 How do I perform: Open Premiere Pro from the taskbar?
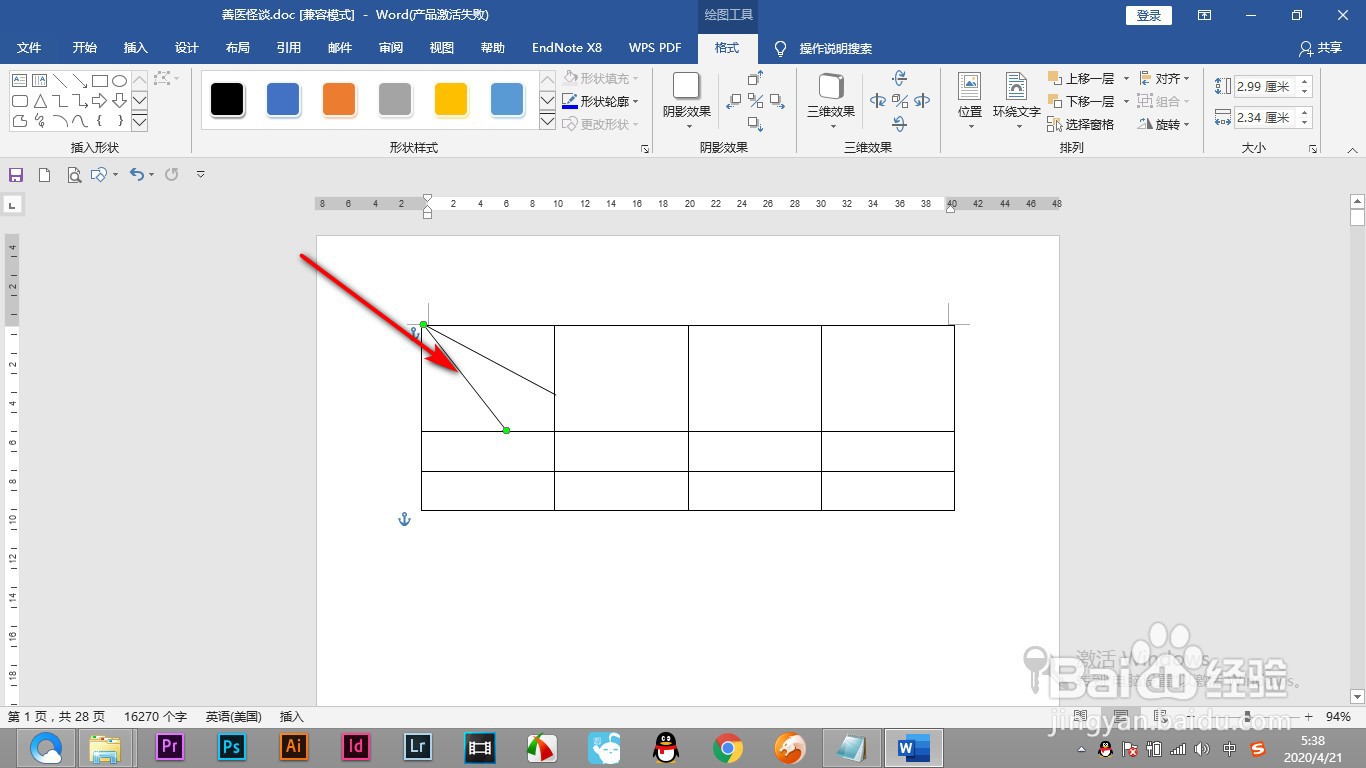170,747
